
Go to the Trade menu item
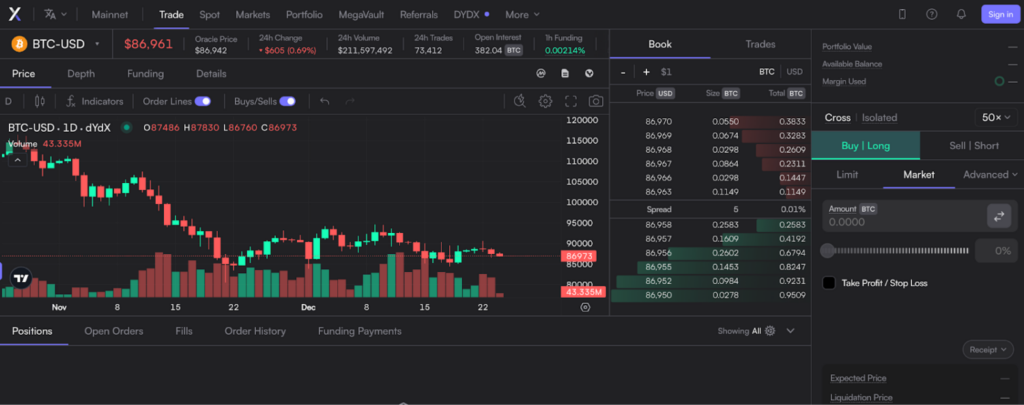tap(171, 14)
